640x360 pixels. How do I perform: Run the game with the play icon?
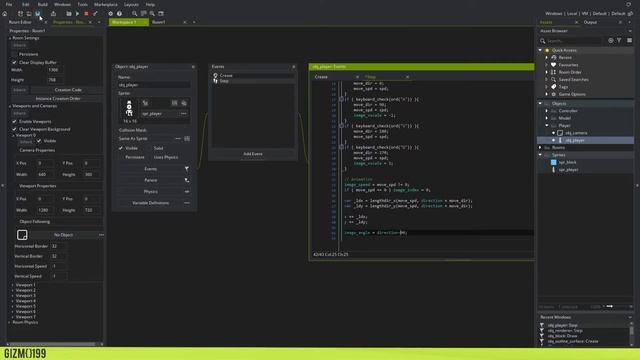[x=77, y=14]
